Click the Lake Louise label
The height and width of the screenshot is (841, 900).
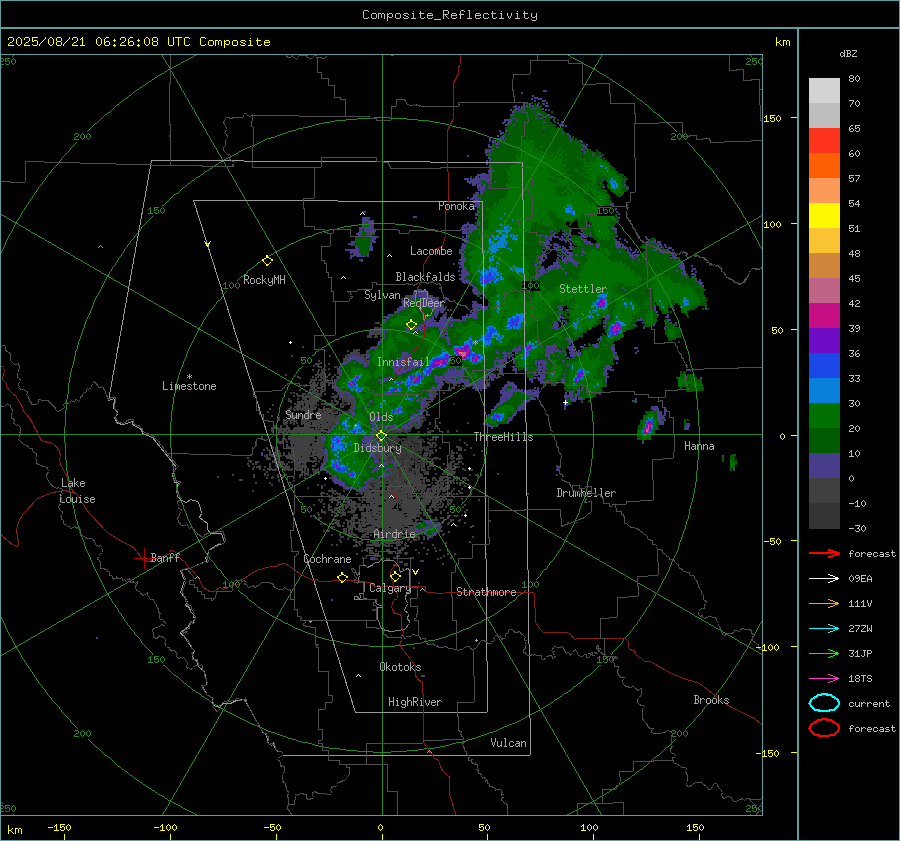click(77, 491)
